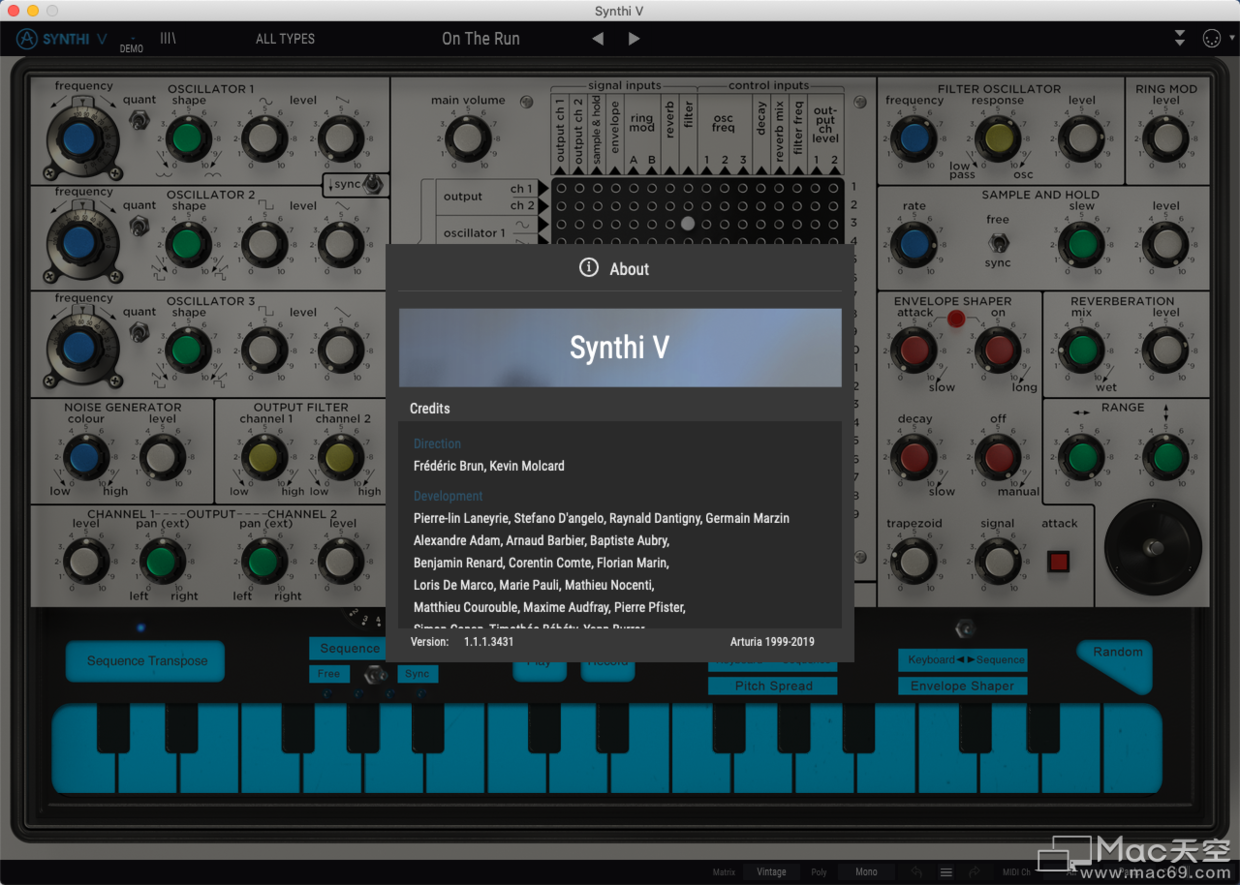Flip Oscillator 2 quant switch
This screenshot has height=885, width=1240.
click(140, 227)
